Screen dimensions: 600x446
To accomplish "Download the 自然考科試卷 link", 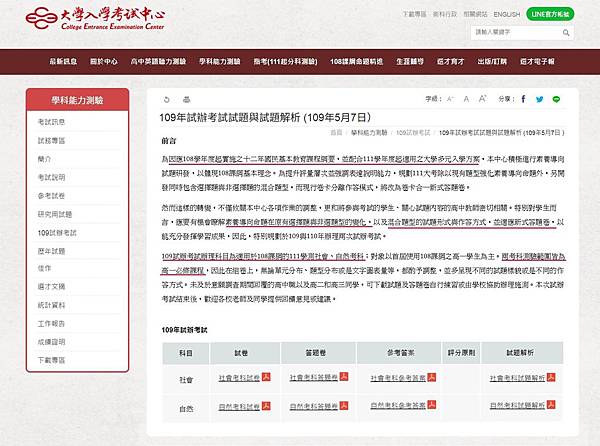I will (x=239, y=407).
